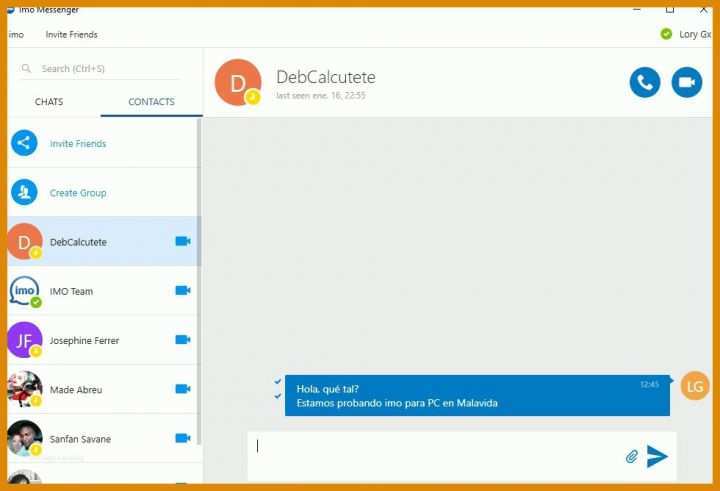Video call IMO Team from the contact list
Screen dimensions: 720x491
pyautogui.click(x=183, y=290)
